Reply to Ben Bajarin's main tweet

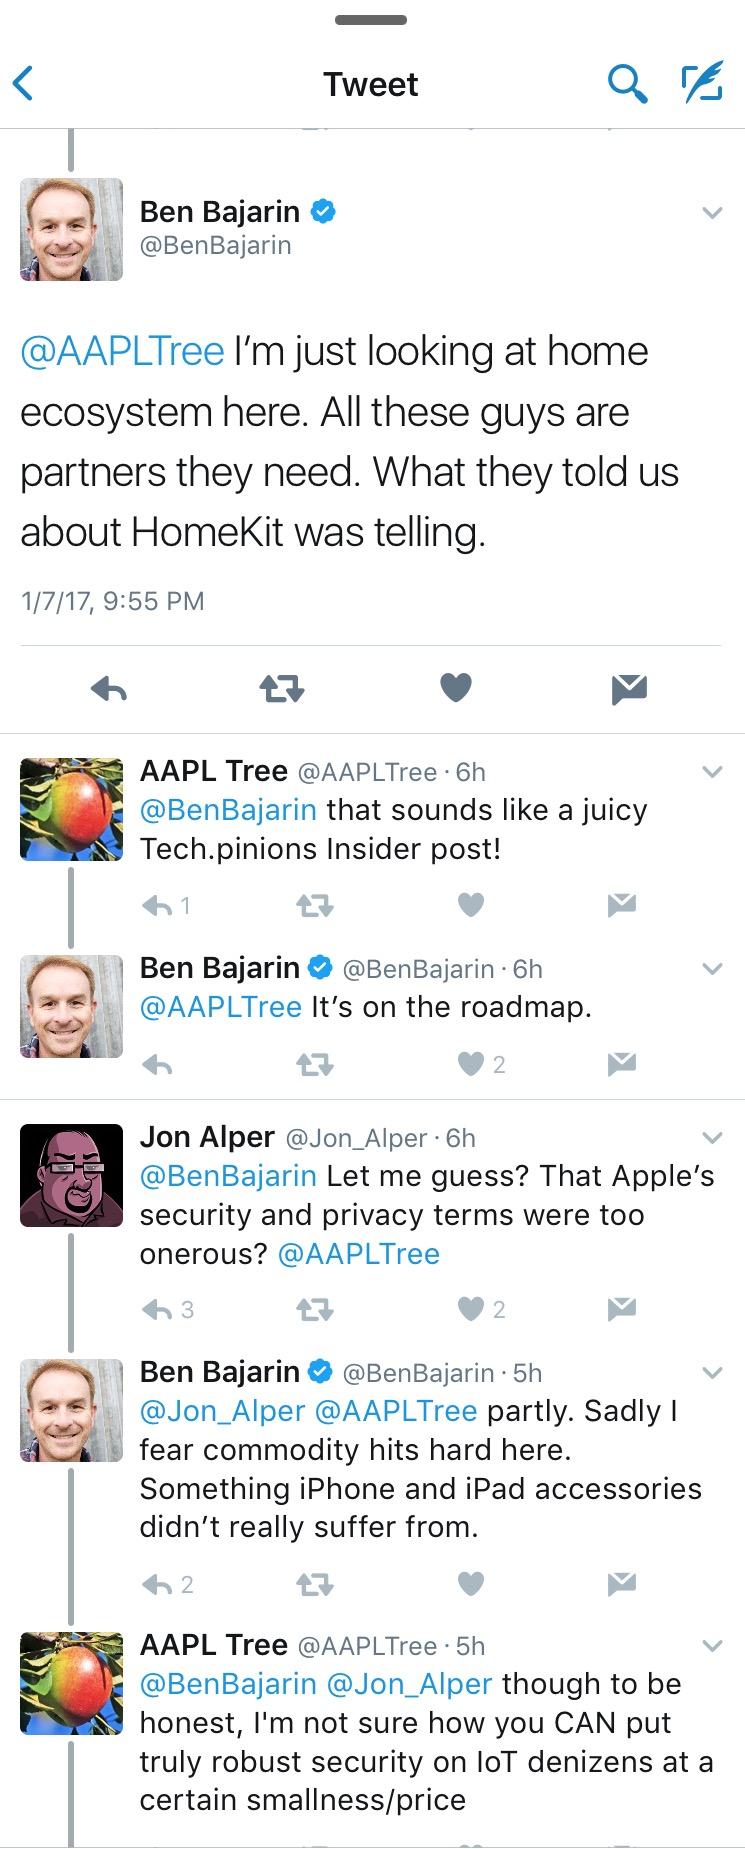pos(109,688)
